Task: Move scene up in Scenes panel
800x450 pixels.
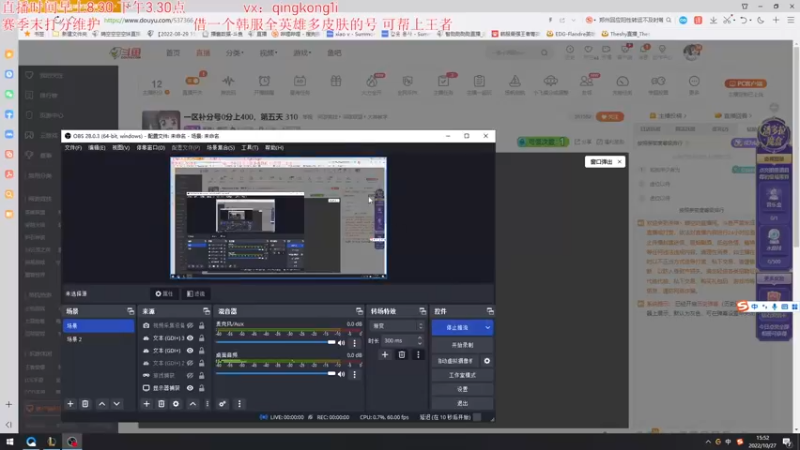Action: [x=102, y=404]
